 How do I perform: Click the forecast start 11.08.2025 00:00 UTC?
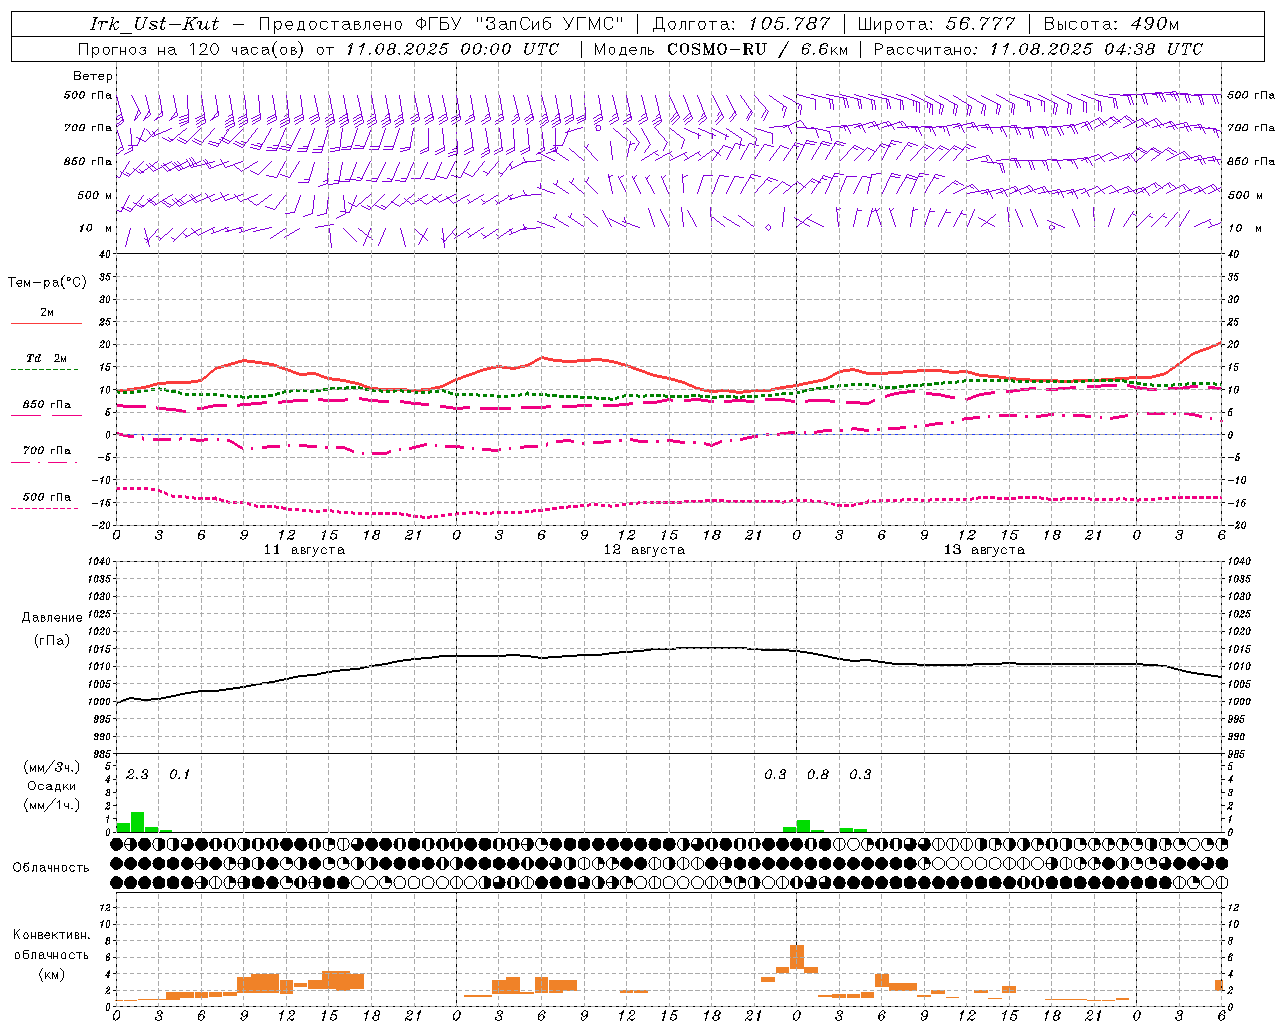tap(453, 49)
